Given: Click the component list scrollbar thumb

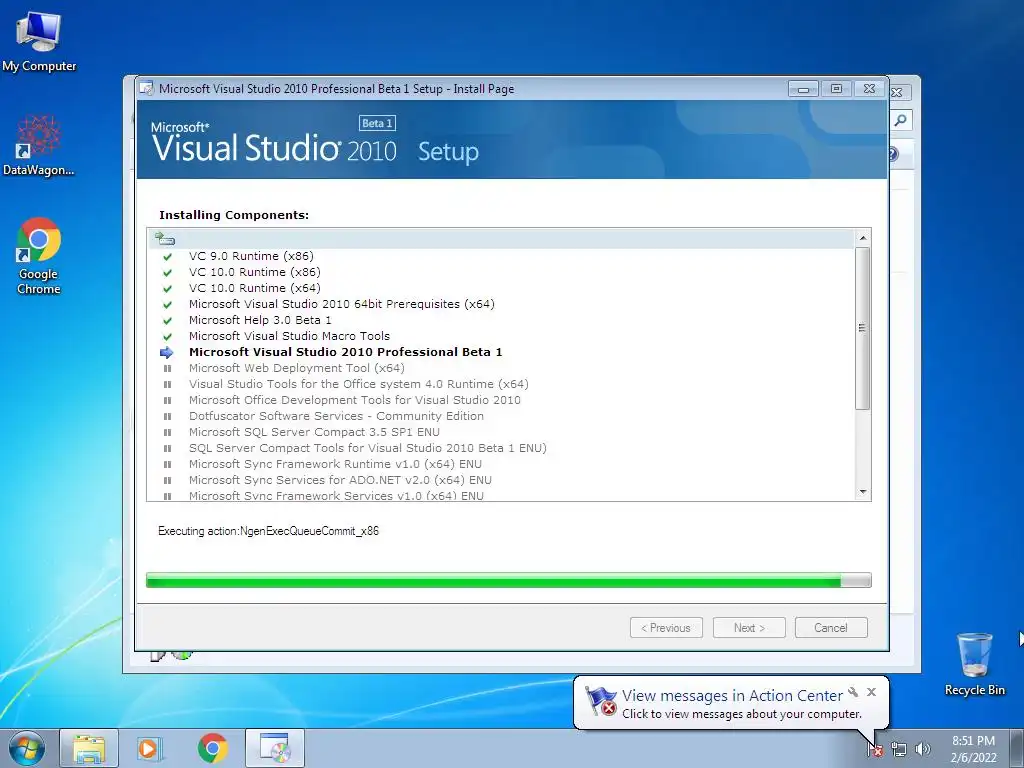Looking at the screenshot, I should tap(863, 328).
